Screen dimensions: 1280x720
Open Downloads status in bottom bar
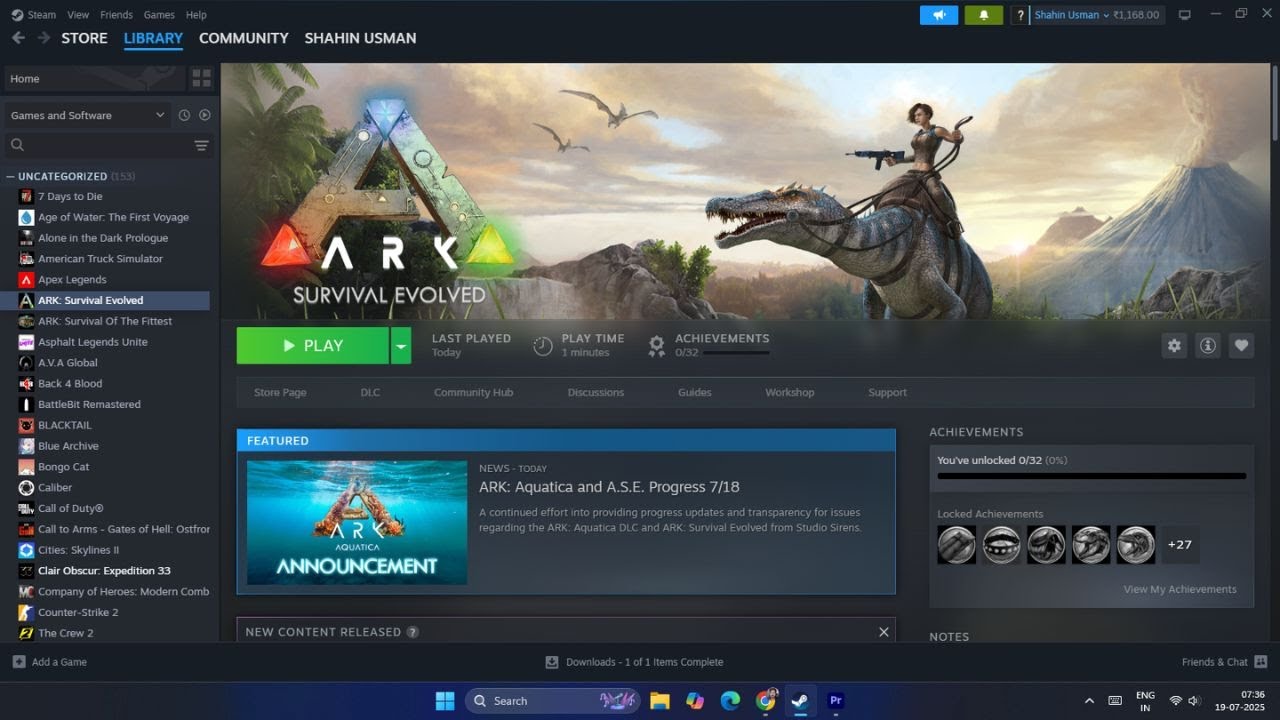634,662
